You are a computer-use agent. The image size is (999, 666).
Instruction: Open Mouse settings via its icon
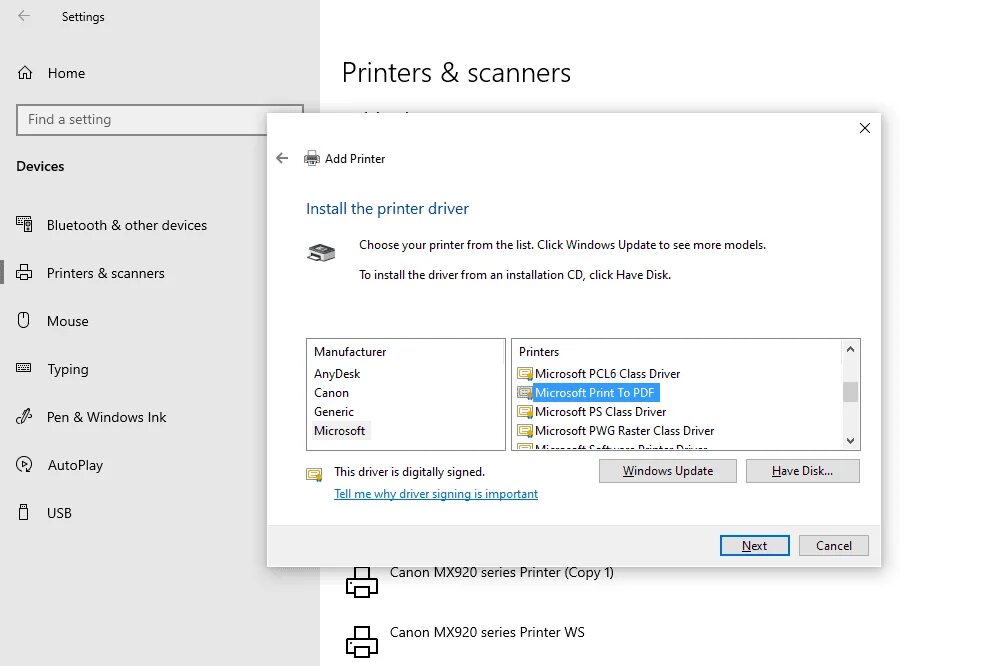click(24, 320)
